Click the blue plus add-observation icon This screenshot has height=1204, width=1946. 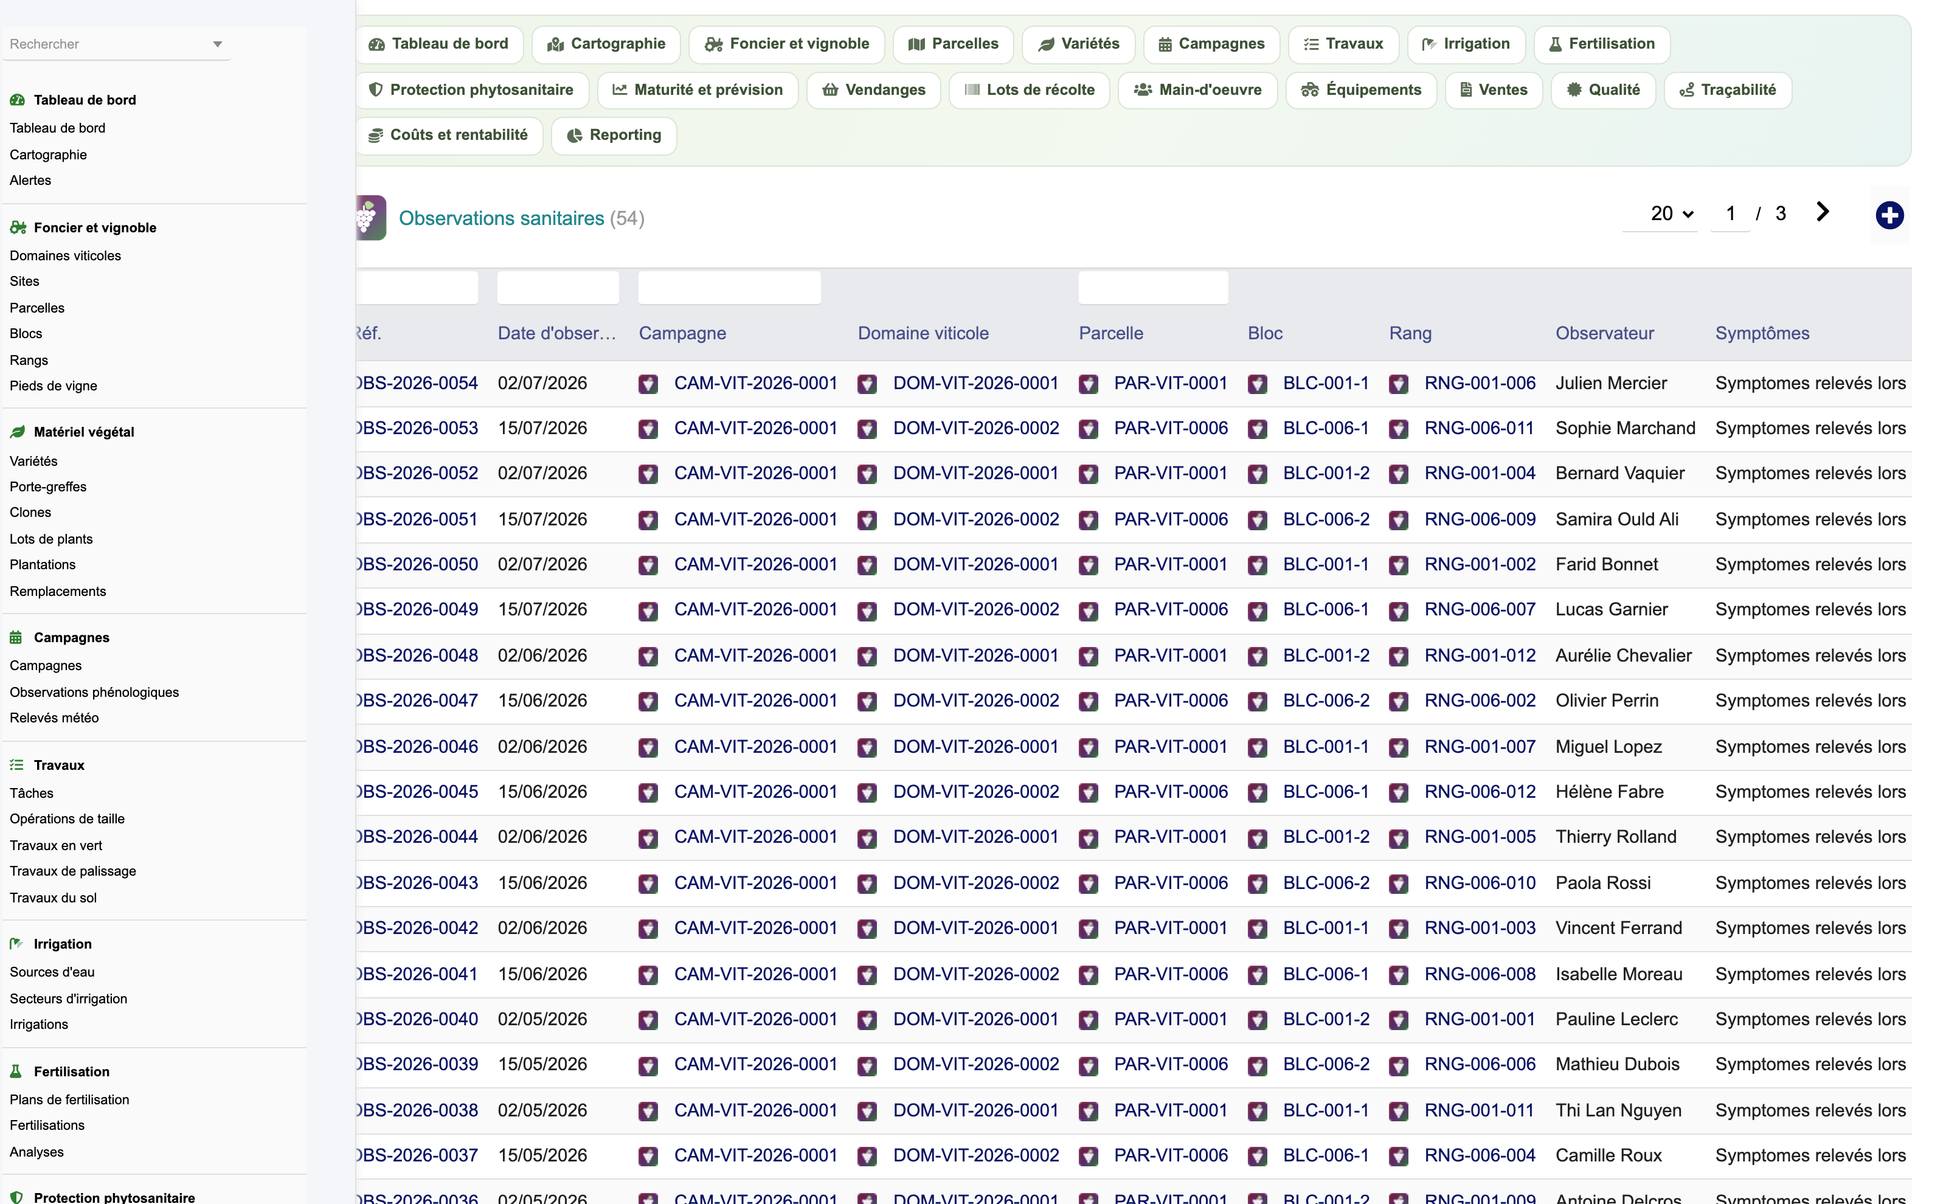pyautogui.click(x=1889, y=215)
